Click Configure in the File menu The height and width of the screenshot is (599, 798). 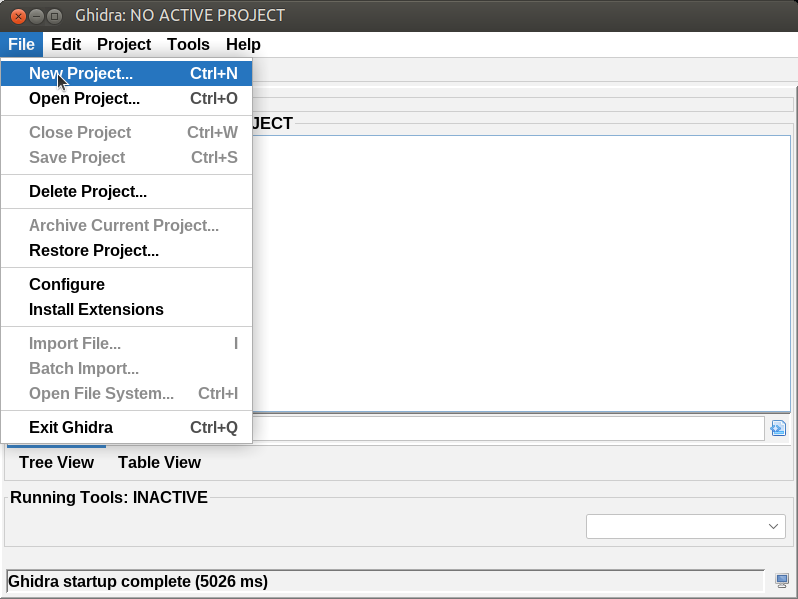(126, 284)
